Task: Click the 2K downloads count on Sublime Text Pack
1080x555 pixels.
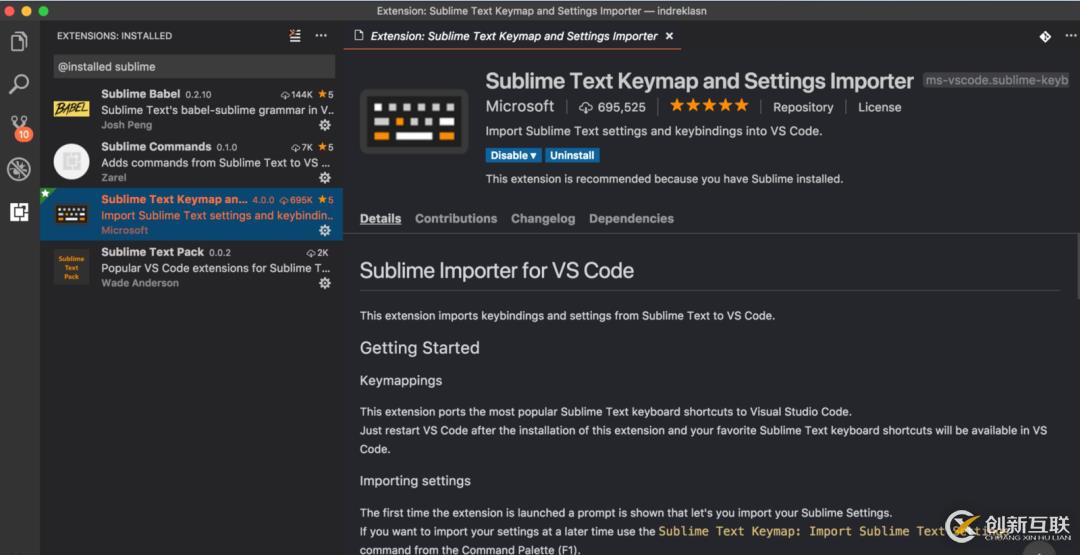Action: click(x=318, y=253)
